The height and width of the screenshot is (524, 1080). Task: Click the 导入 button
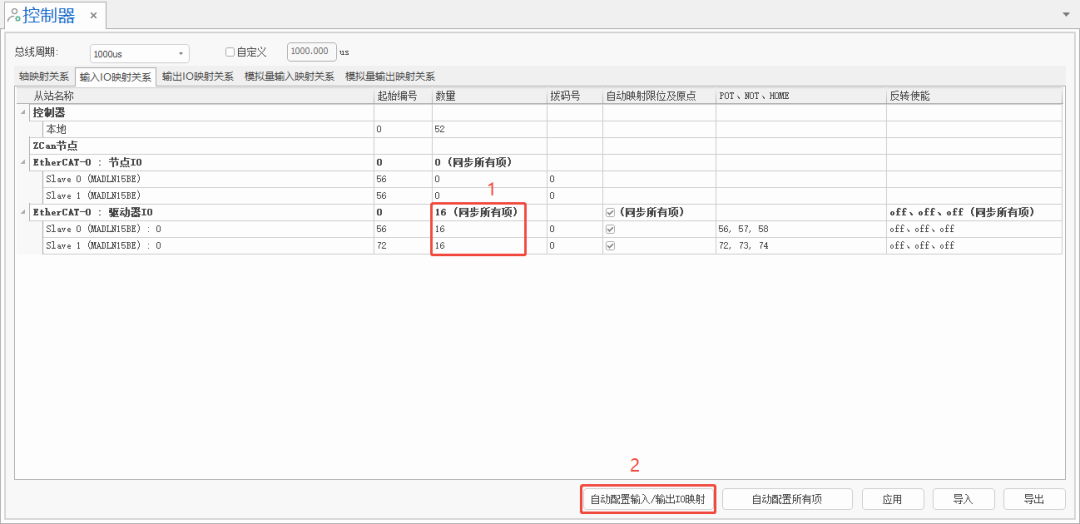pos(963,499)
